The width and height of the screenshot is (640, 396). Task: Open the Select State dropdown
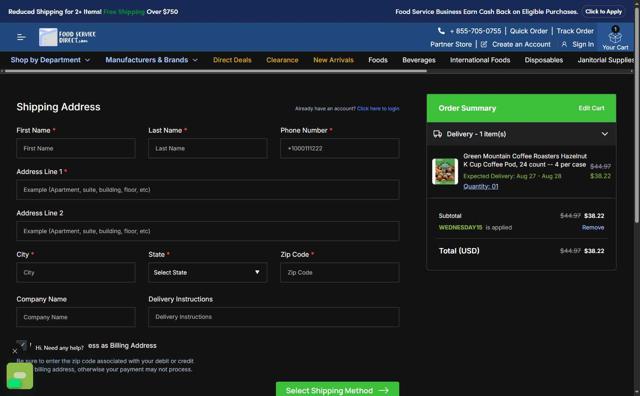[x=208, y=272]
